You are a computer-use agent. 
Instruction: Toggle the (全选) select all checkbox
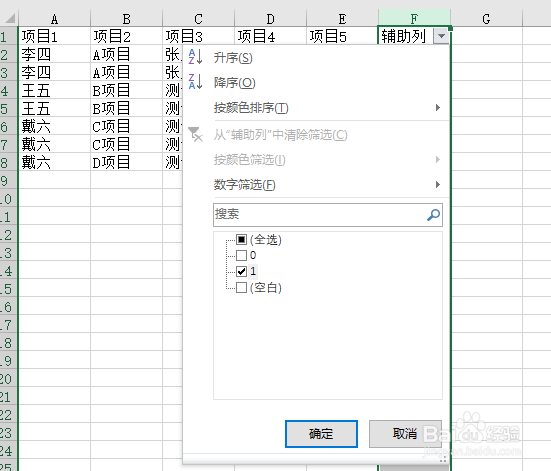point(241,240)
